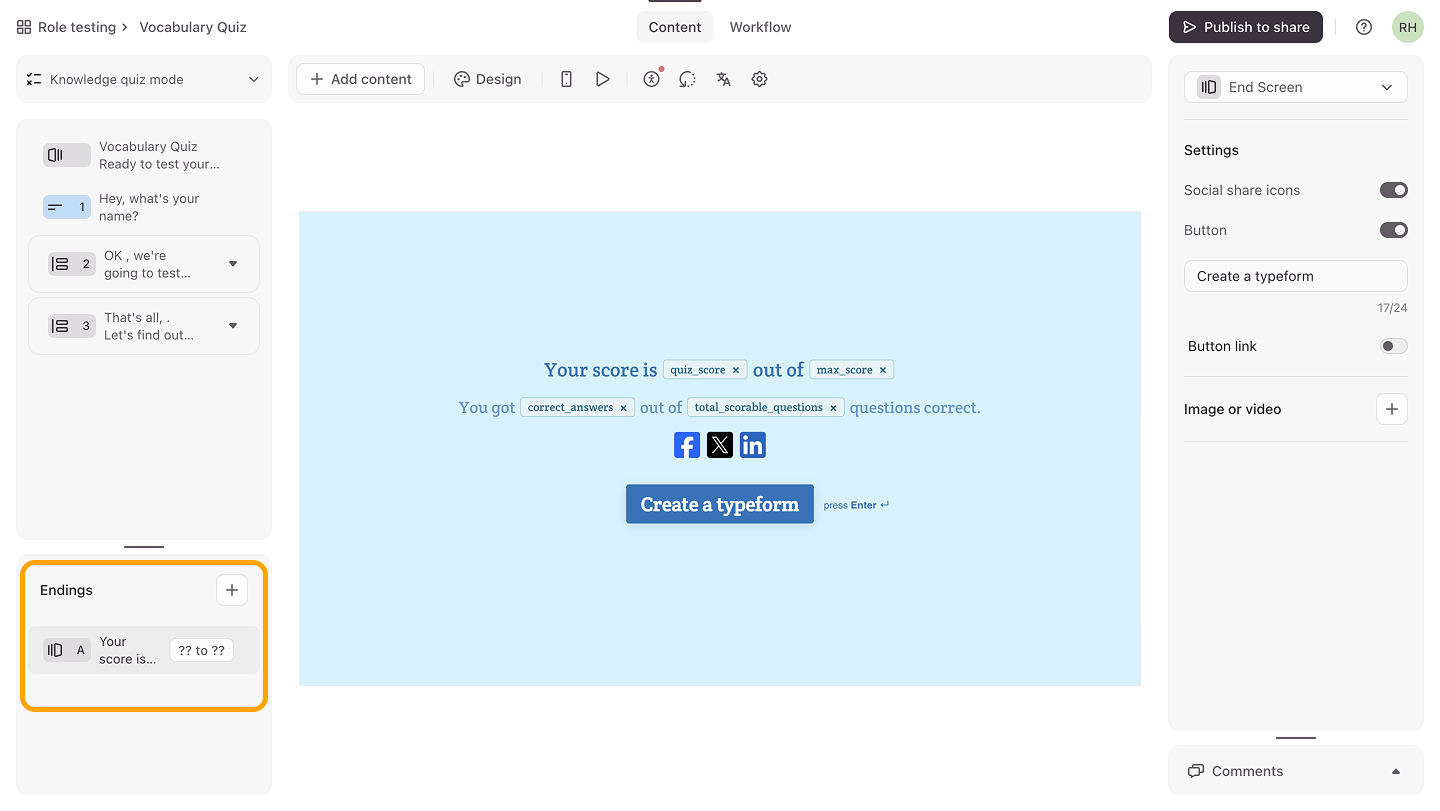
Task: Click the Your score is heading text
Action: click(601, 370)
